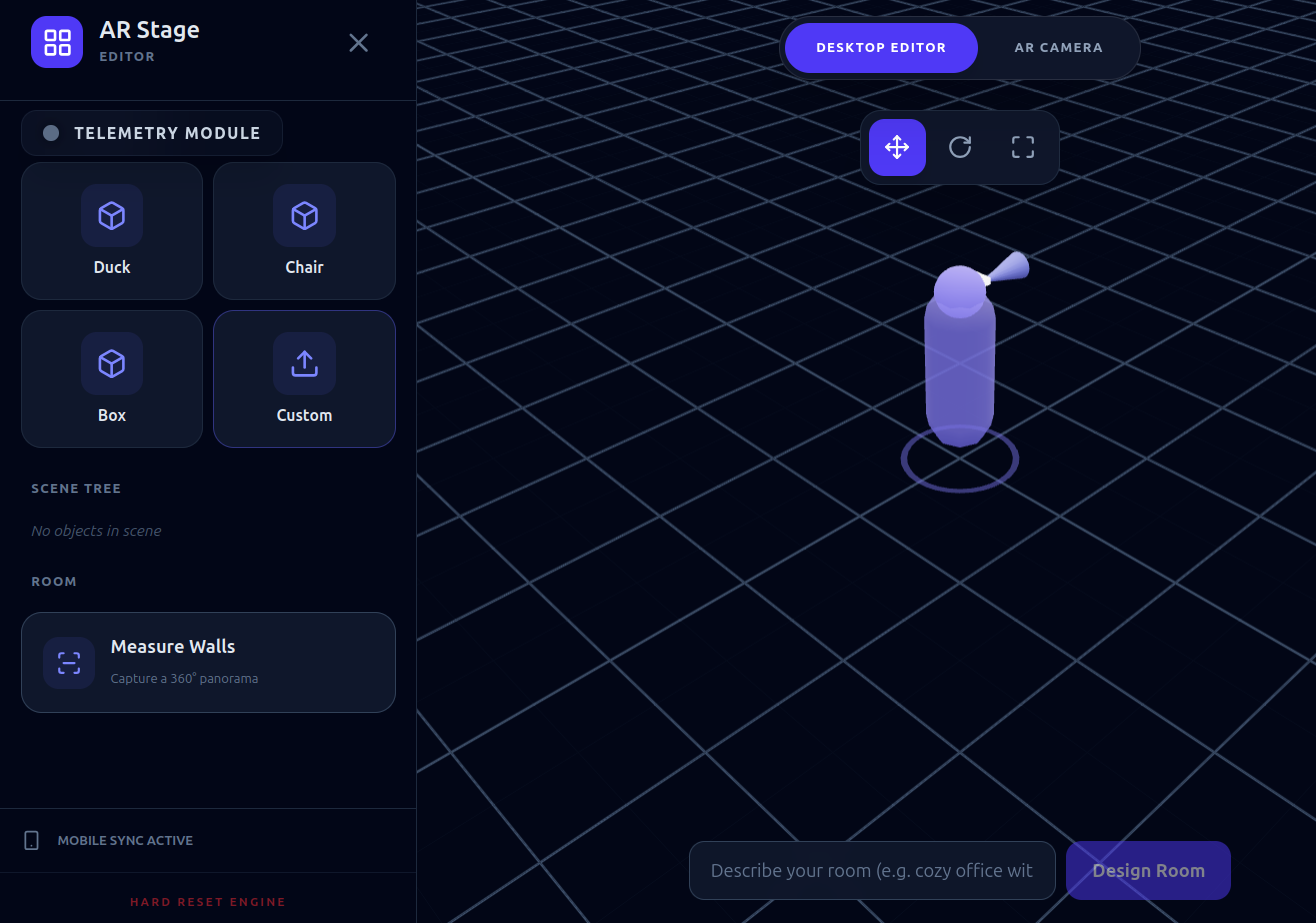Click the "Capture a 360° panorama" caption

184,679
